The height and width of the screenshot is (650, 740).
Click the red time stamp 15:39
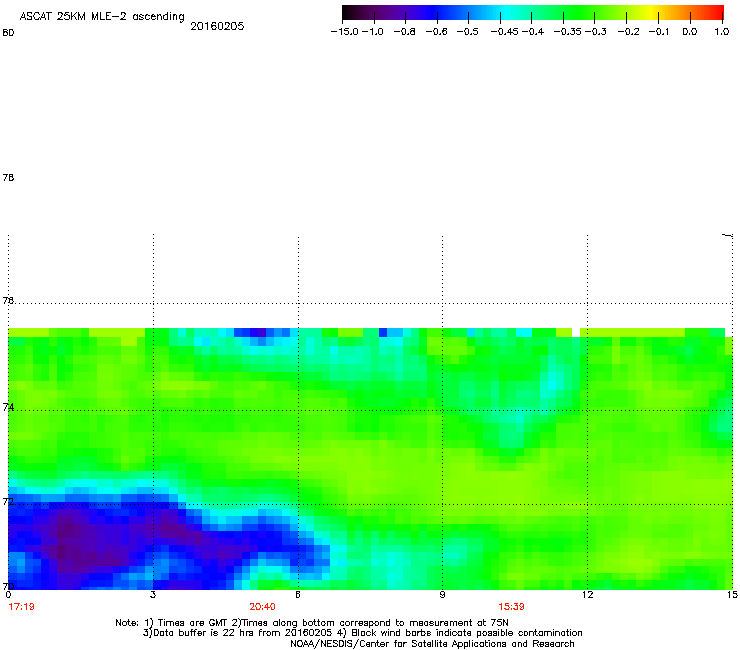(511, 607)
